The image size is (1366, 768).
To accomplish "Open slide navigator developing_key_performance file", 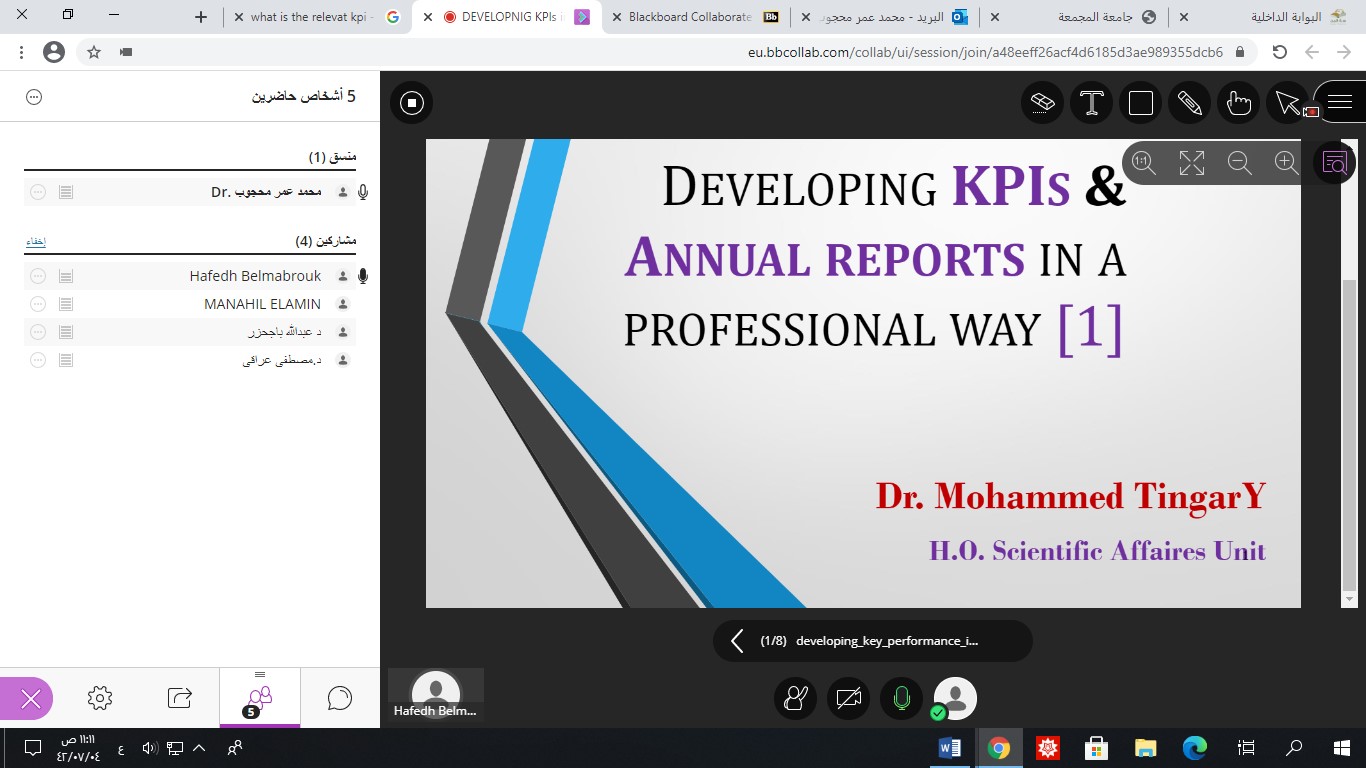I will (x=886, y=641).
